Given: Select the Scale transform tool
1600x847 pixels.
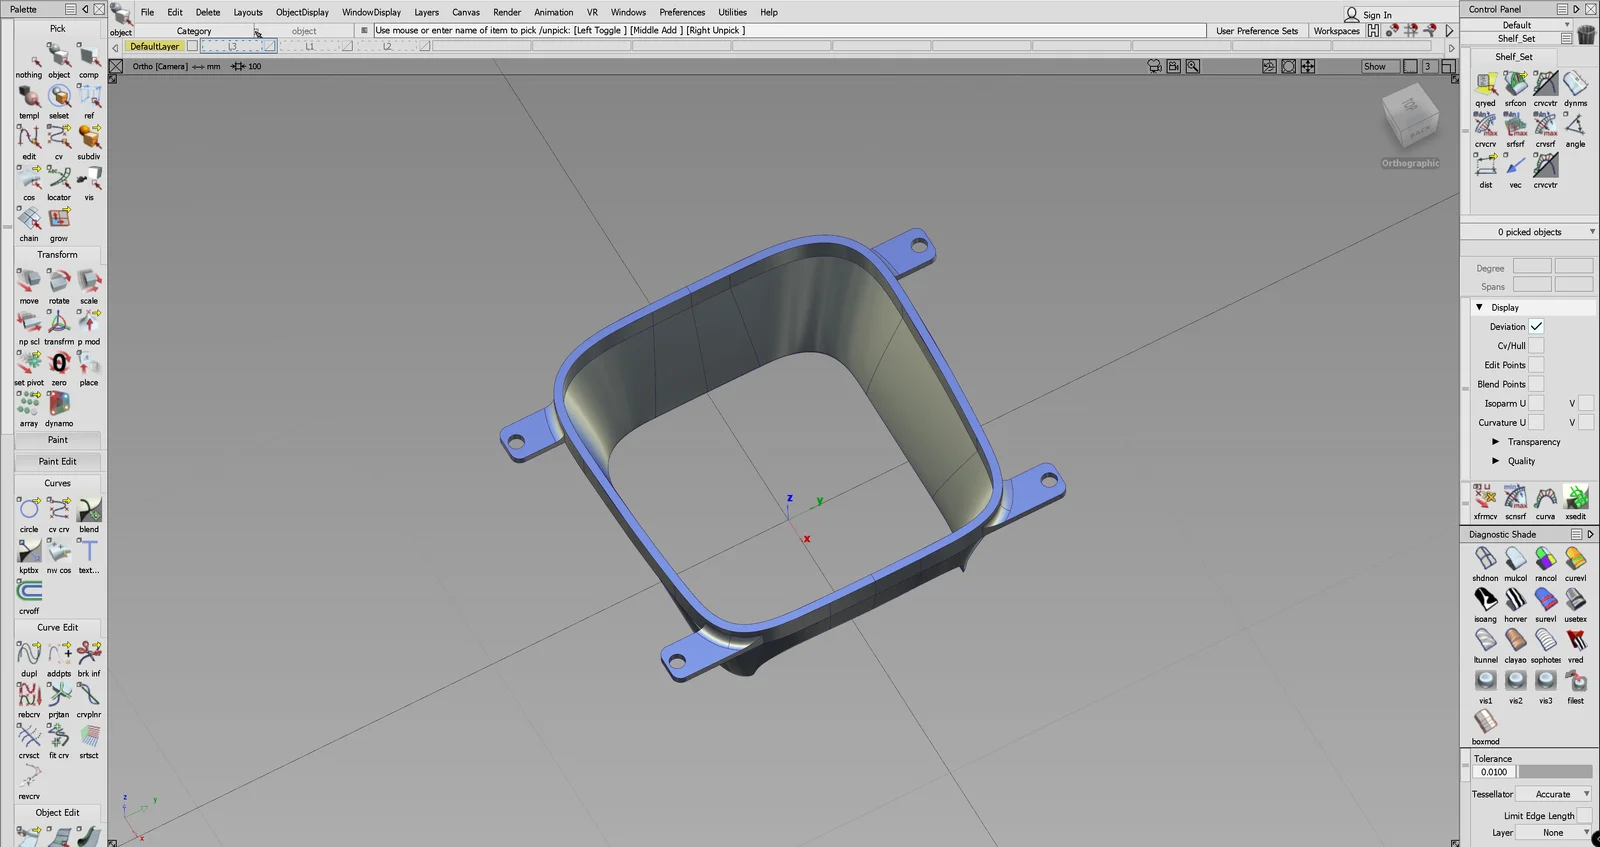Looking at the screenshot, I should coord(89,286).
